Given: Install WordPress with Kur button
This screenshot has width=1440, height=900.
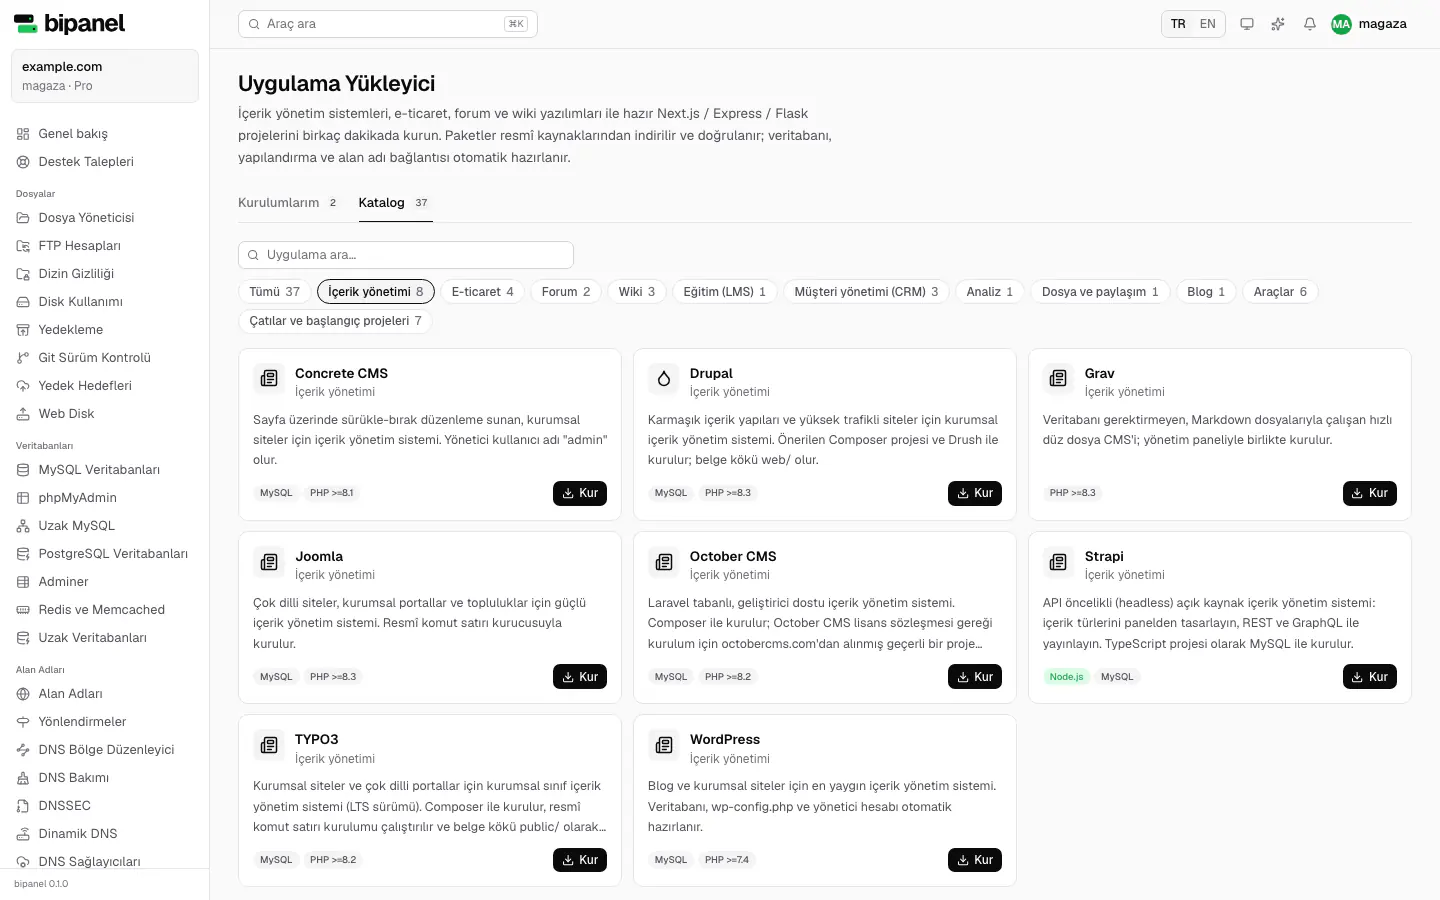Looking at the screenshot, I should [x=975, y=860].
